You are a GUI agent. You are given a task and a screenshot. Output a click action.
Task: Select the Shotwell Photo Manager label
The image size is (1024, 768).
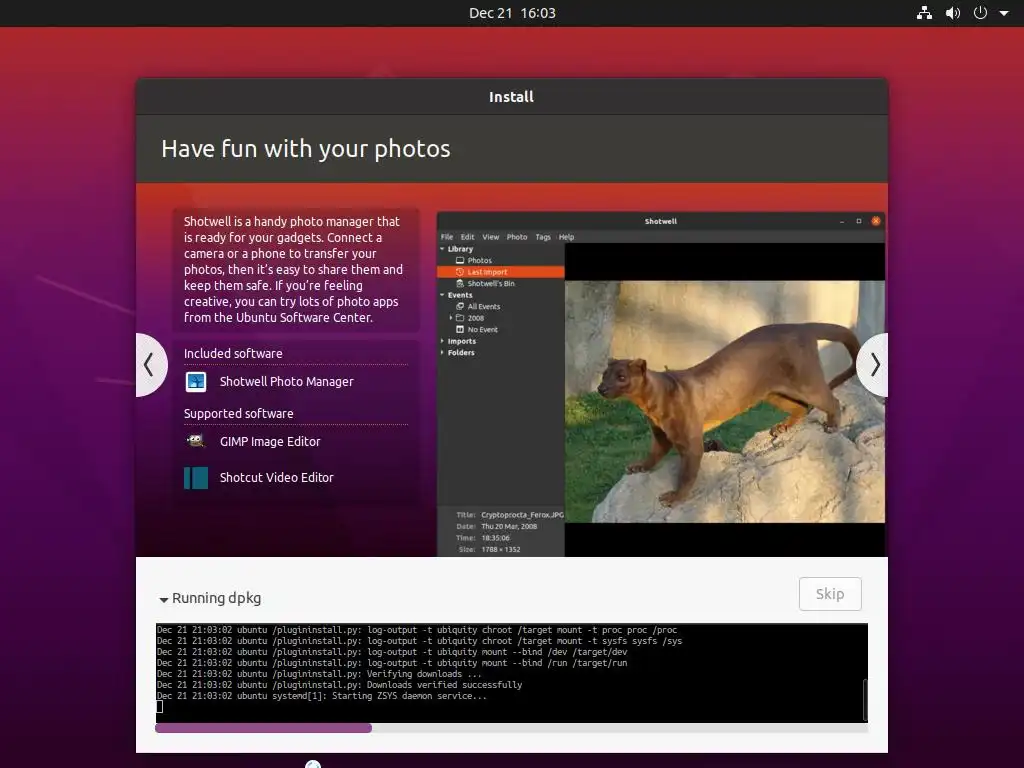(286, 381)
